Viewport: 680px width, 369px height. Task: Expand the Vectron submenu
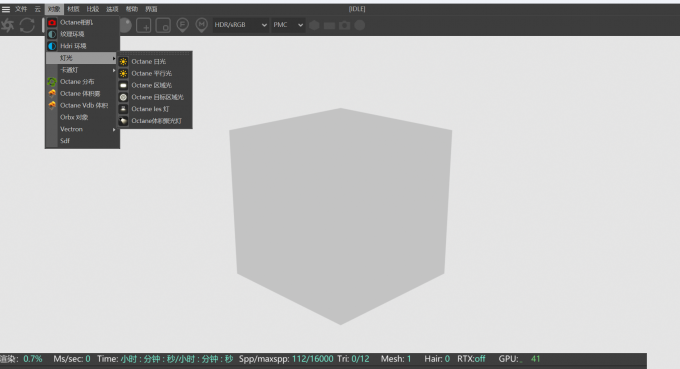click(x=82, y=129)
